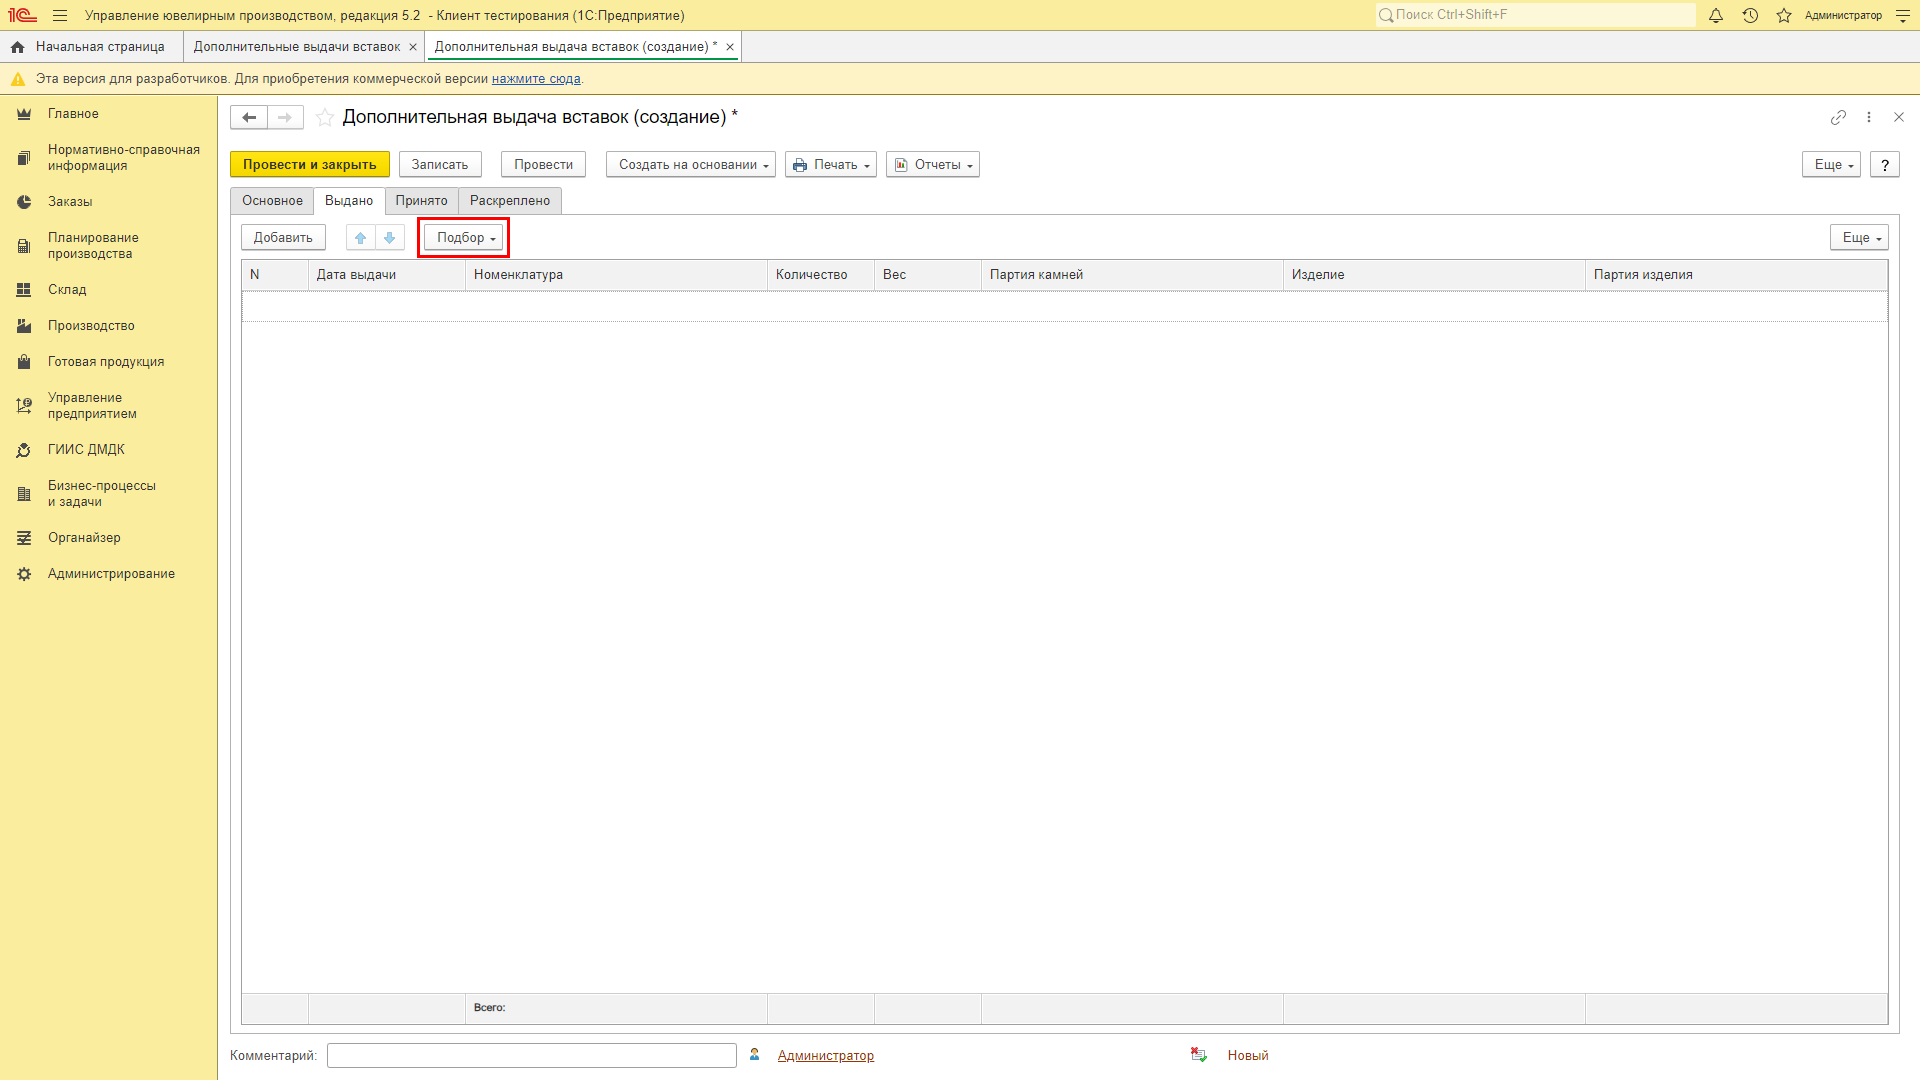
Task: Follow the нажмите сюда link
Action: click(536, 79)
